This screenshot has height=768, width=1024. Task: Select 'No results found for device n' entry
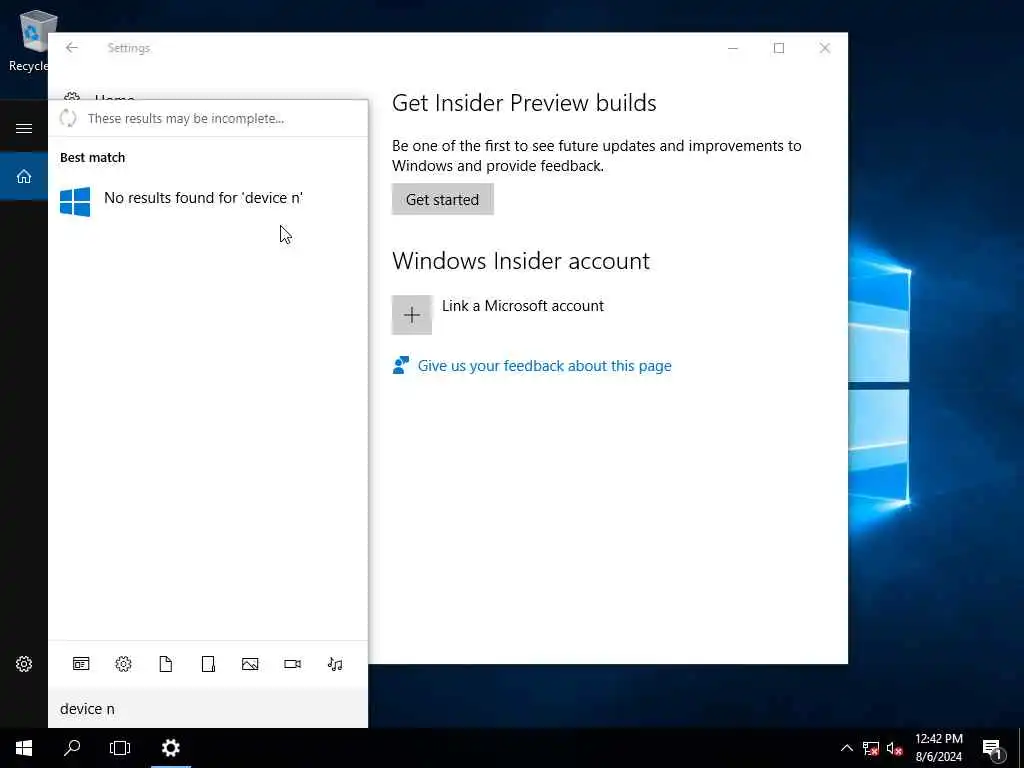(x=208, y=200)
